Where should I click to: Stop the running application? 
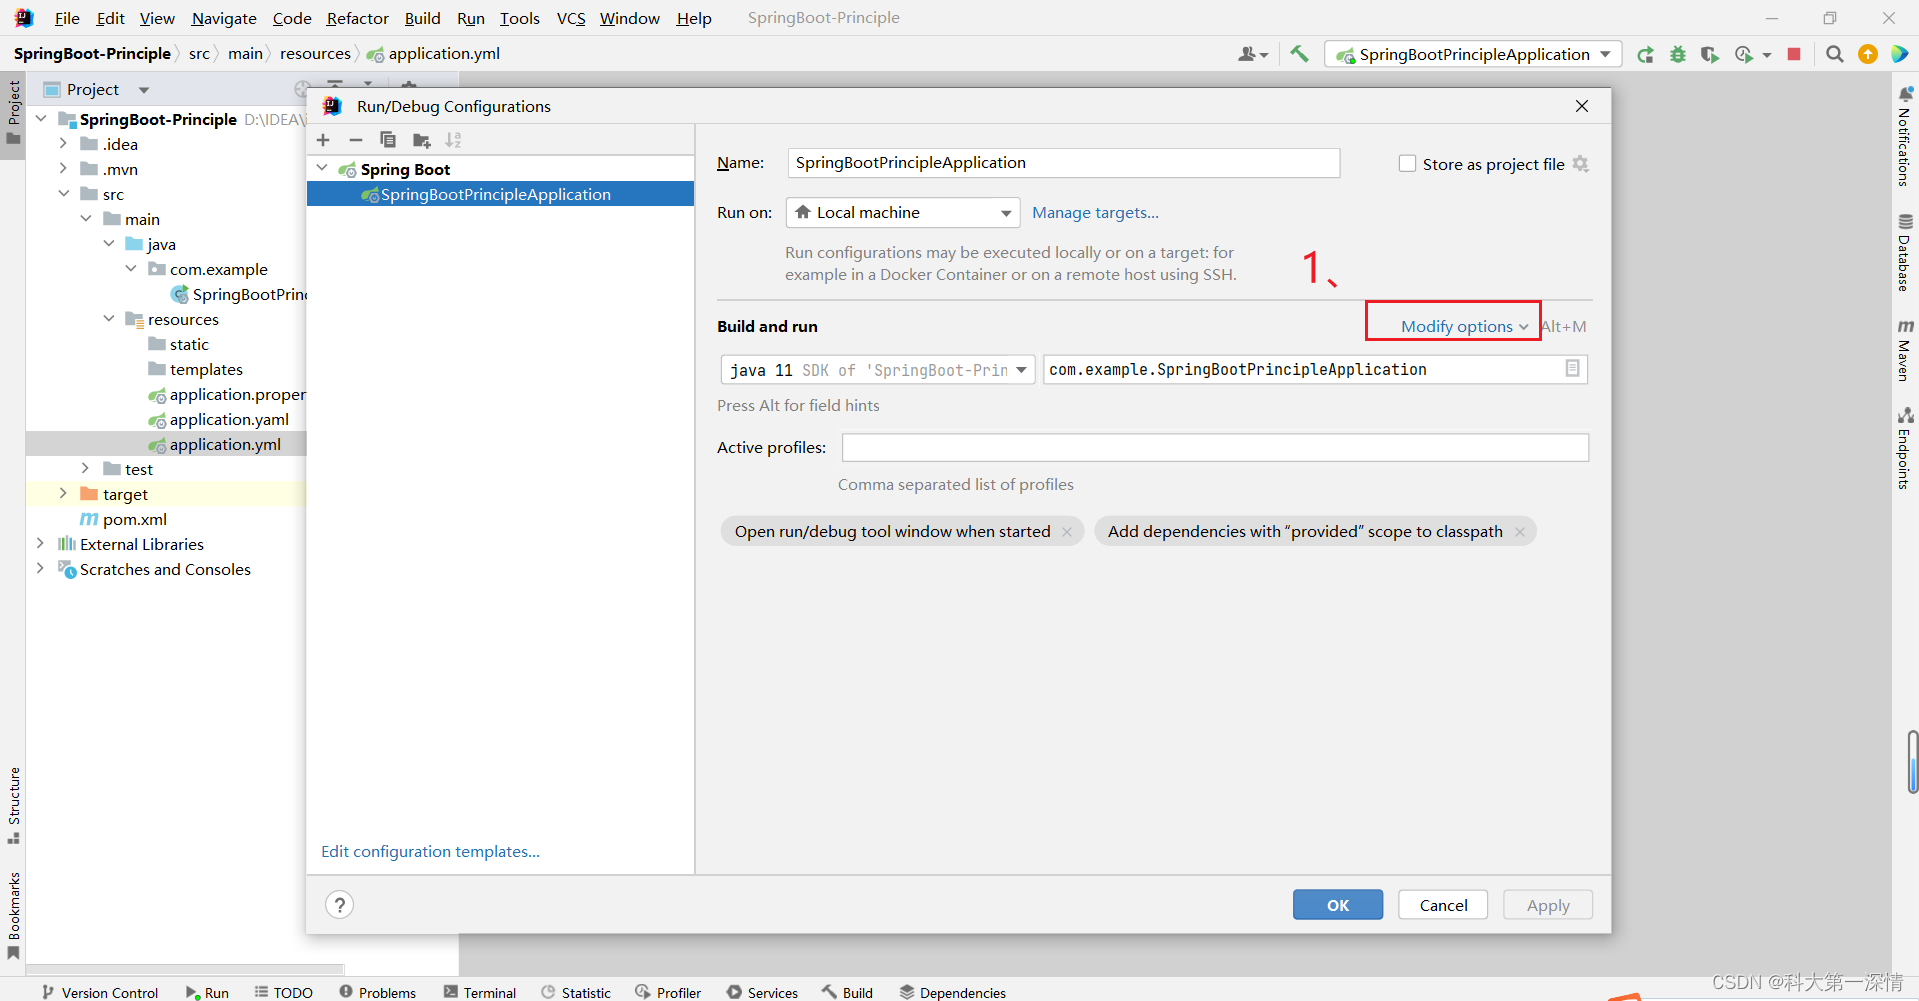tap(1794, 54)
